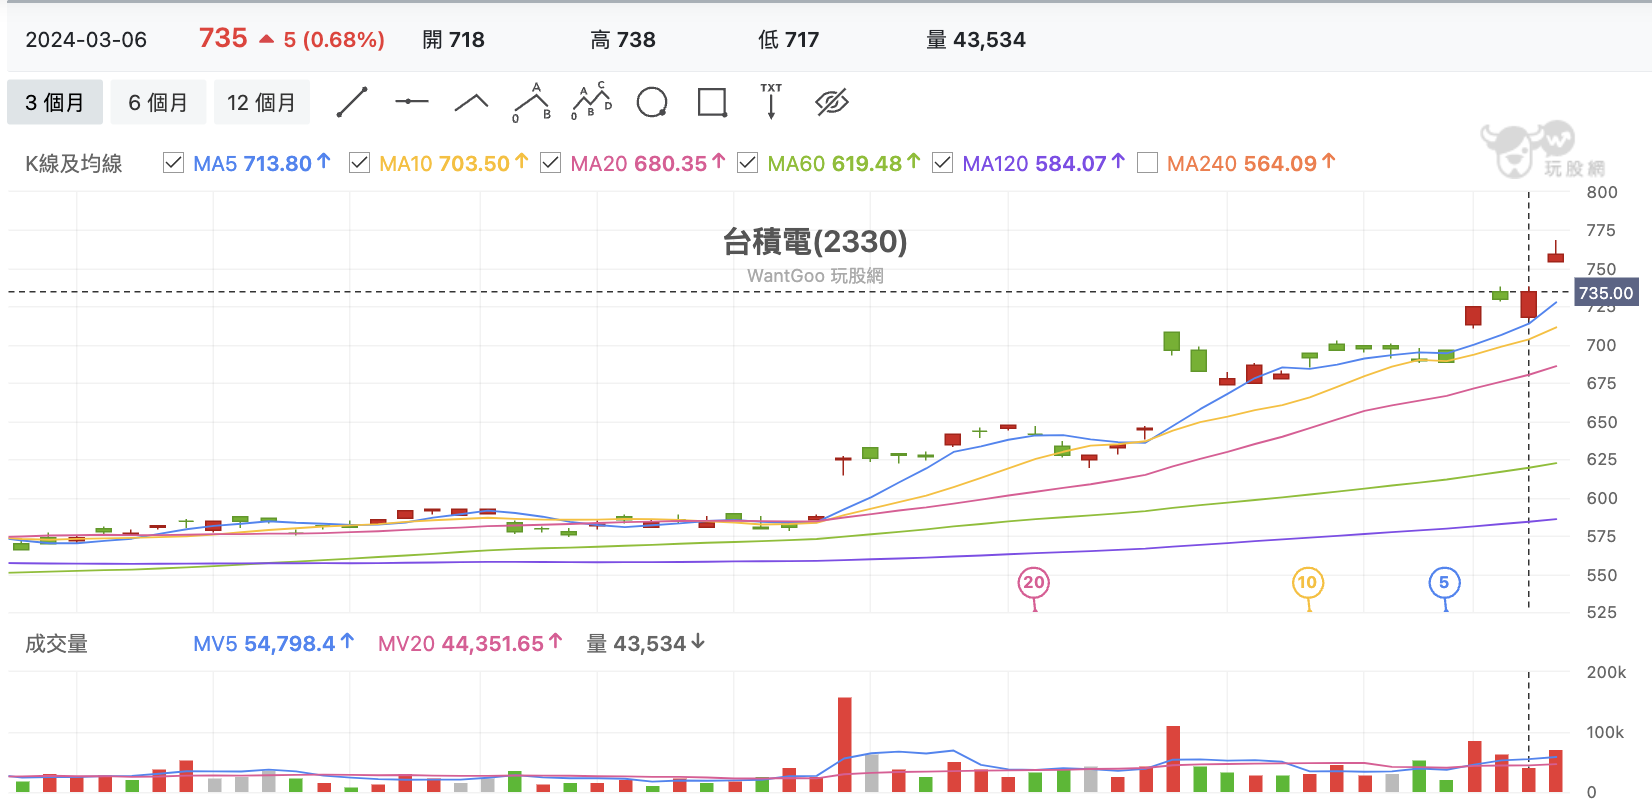
Task: Pick the rectangle drawing tool
Action: [712, 102]
